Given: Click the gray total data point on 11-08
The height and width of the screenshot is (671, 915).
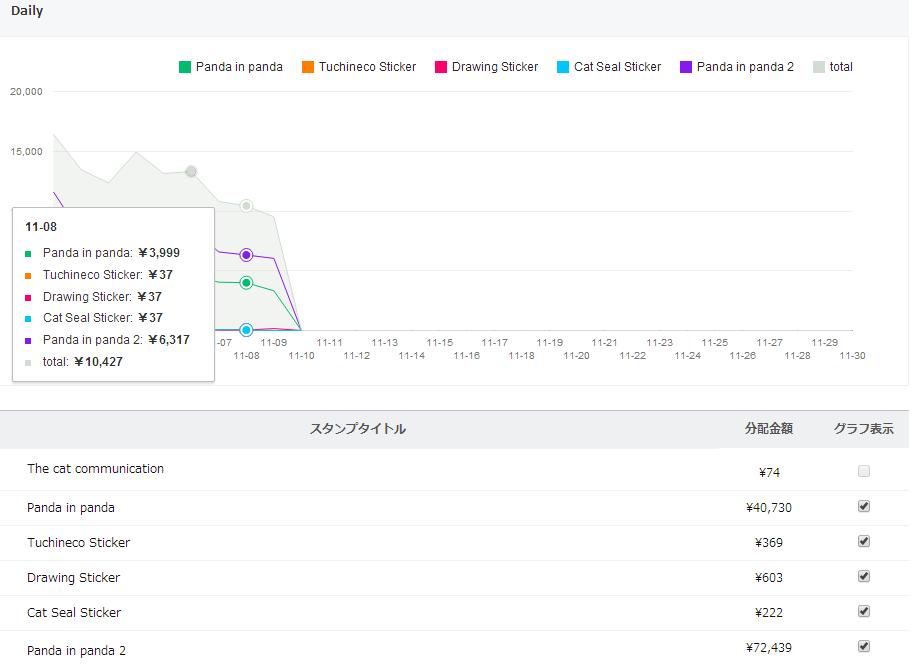Looking at the screenshot, I should click(x=246, y=206).
